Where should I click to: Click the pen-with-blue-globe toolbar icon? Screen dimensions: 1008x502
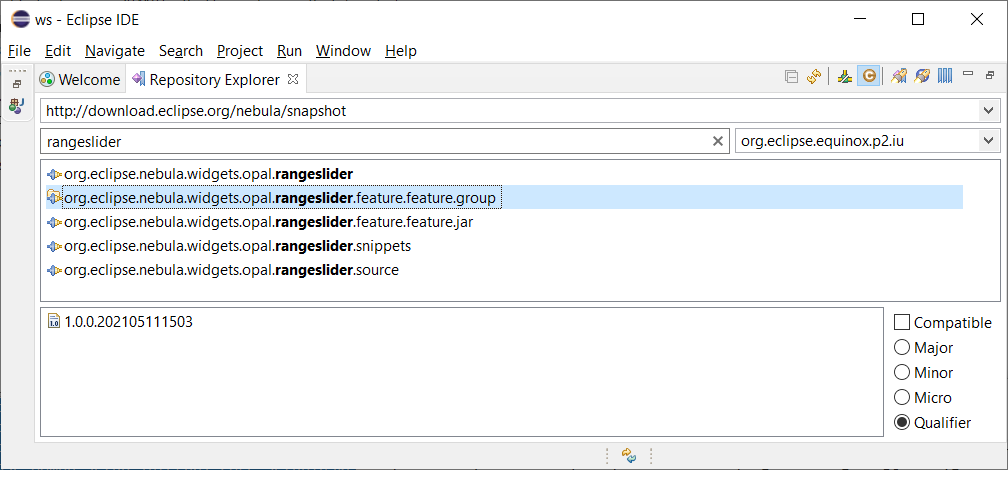coord(922,76)
